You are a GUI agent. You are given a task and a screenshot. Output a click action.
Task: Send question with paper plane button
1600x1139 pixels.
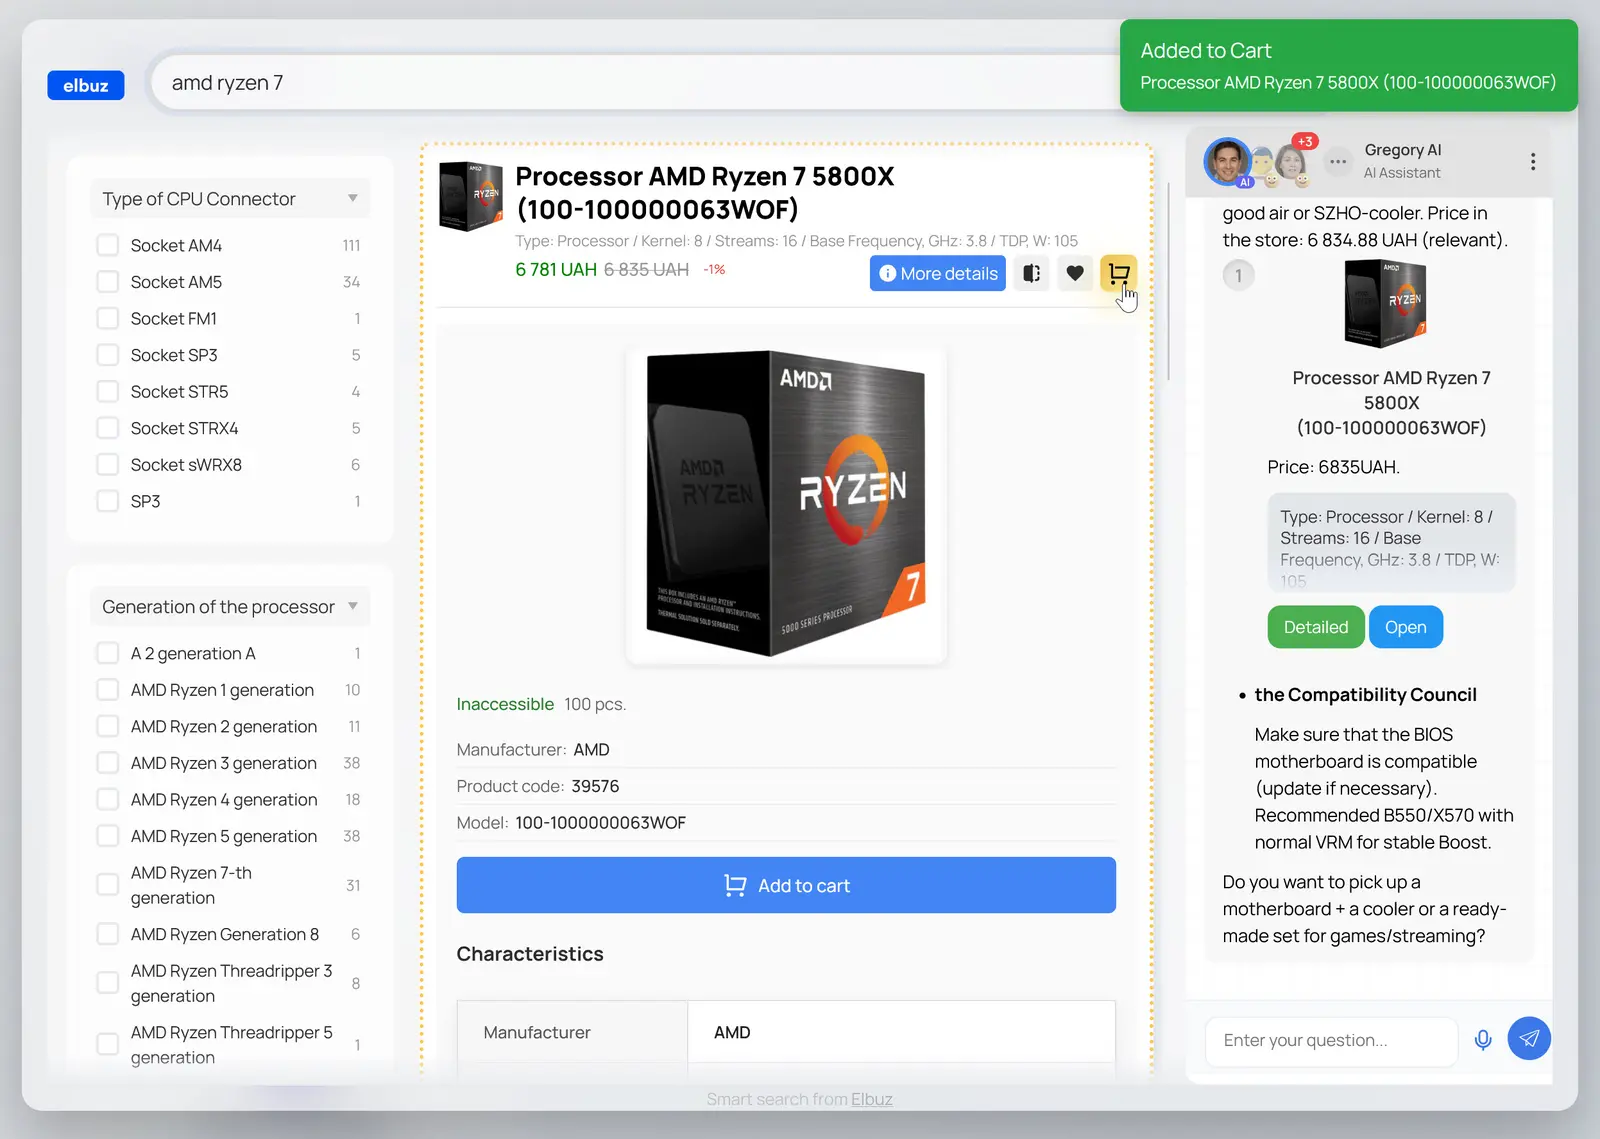pyautogui.click(x=1529, y=1039)
